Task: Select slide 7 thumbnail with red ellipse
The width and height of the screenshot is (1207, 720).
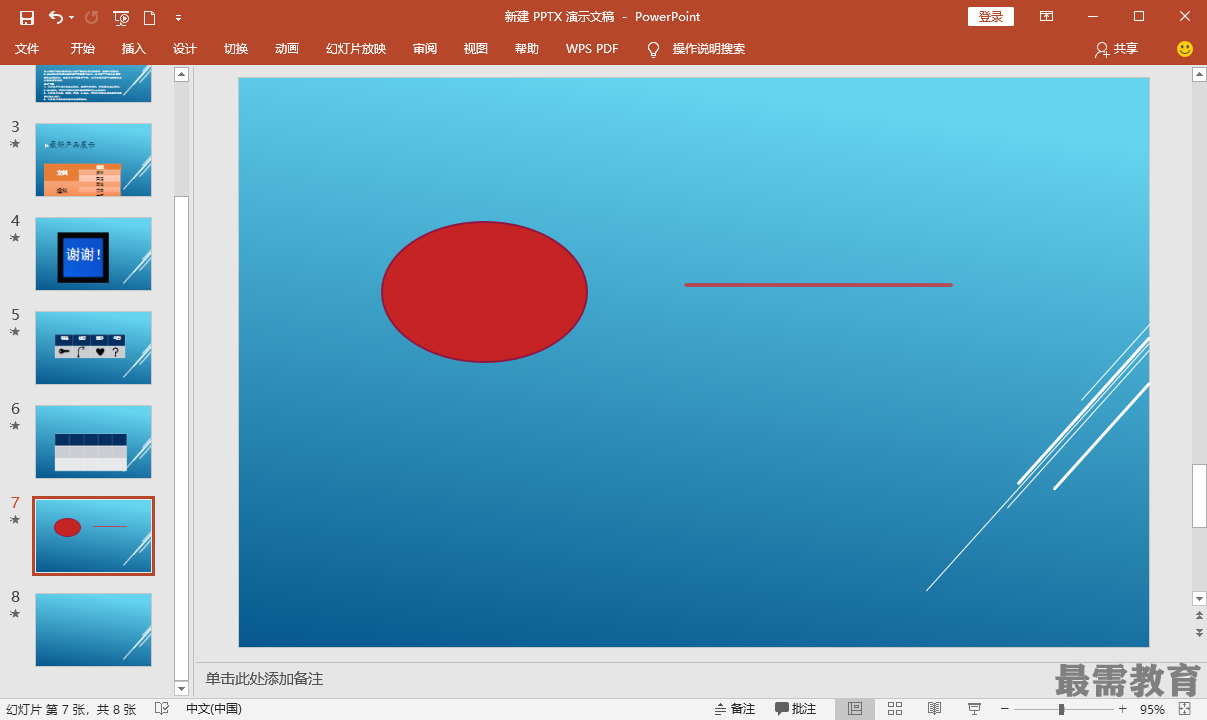Action: coord(94,536)
